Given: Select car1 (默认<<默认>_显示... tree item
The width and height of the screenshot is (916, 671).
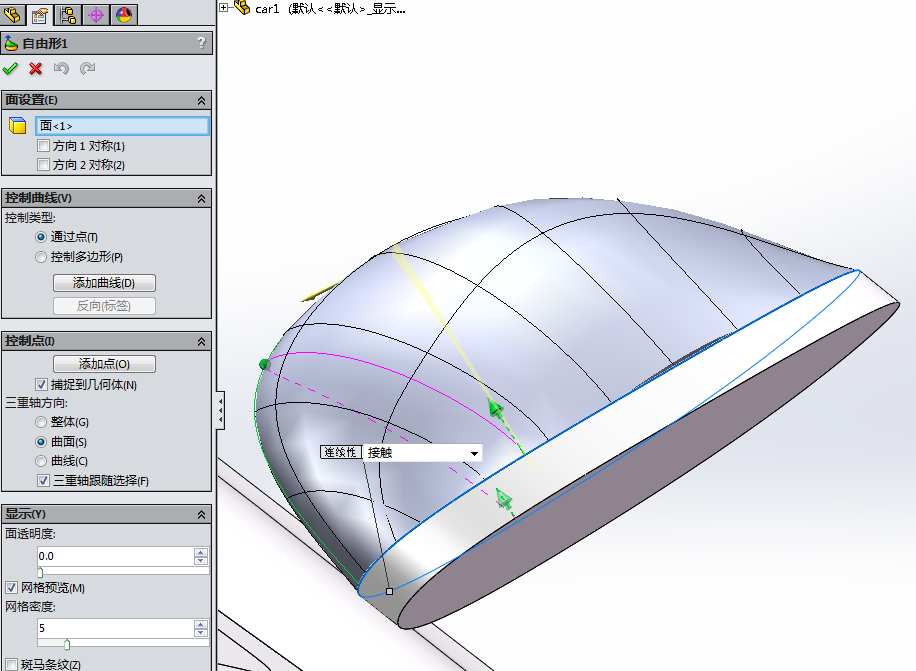Looking at the screenshot, I should [x=330, y=9].
